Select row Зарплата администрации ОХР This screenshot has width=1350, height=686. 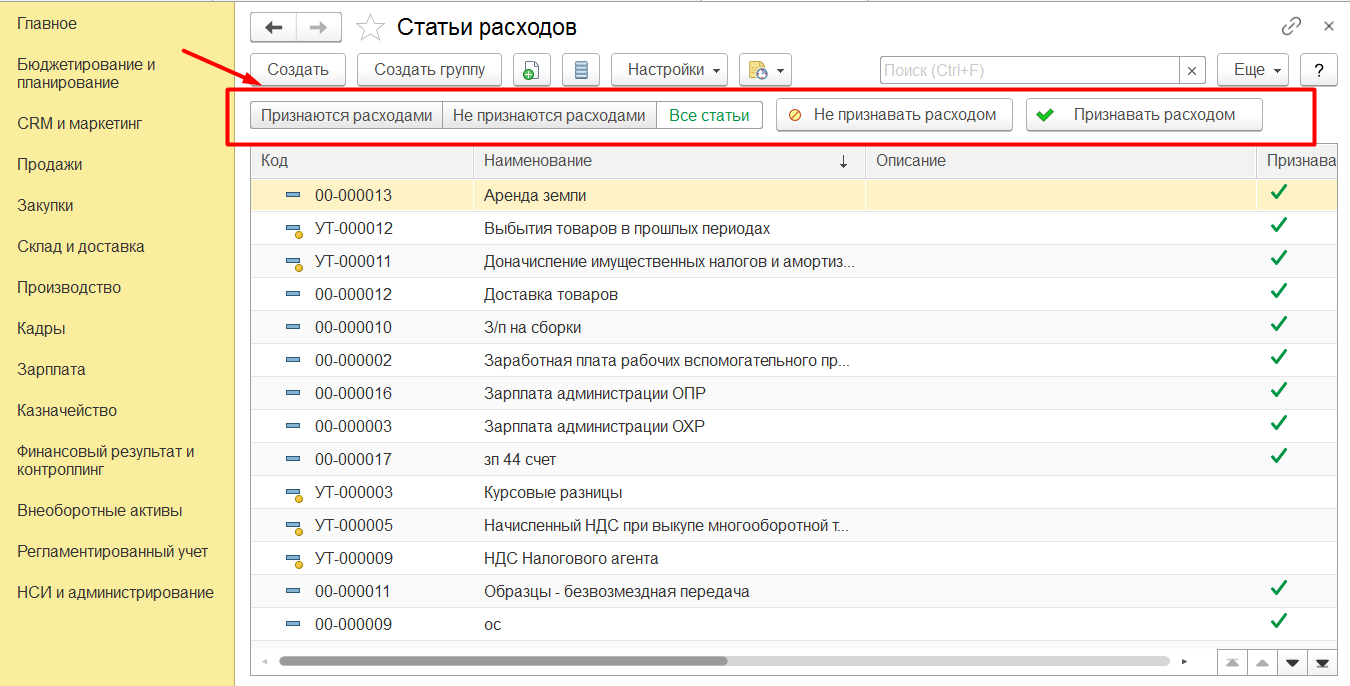pos(793,427)
